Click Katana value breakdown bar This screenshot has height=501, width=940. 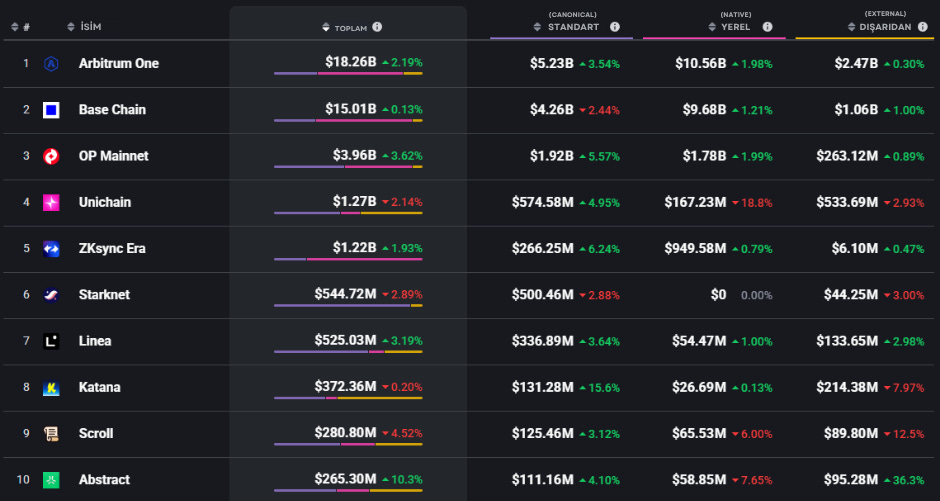pos(348,398)
